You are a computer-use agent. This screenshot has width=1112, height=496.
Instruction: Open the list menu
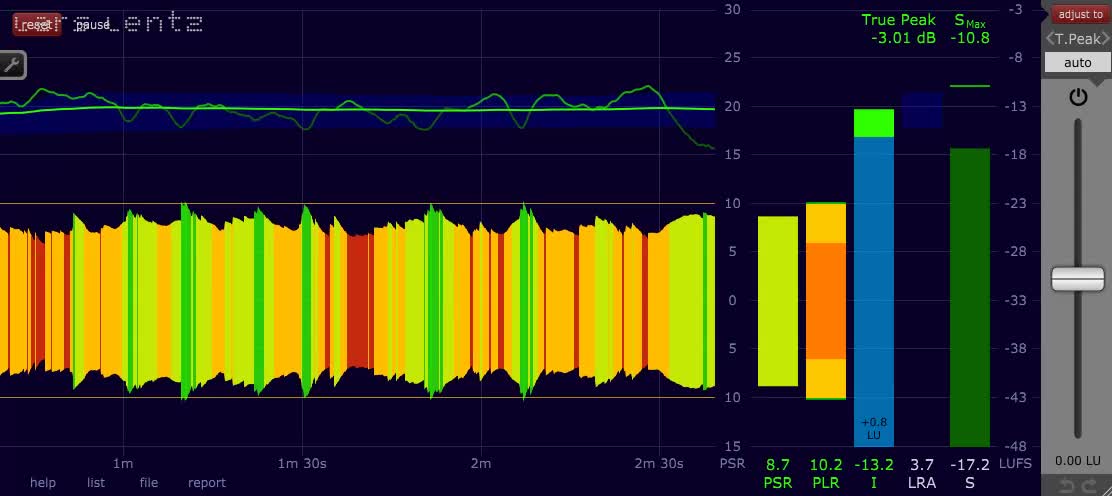(96, 483)
